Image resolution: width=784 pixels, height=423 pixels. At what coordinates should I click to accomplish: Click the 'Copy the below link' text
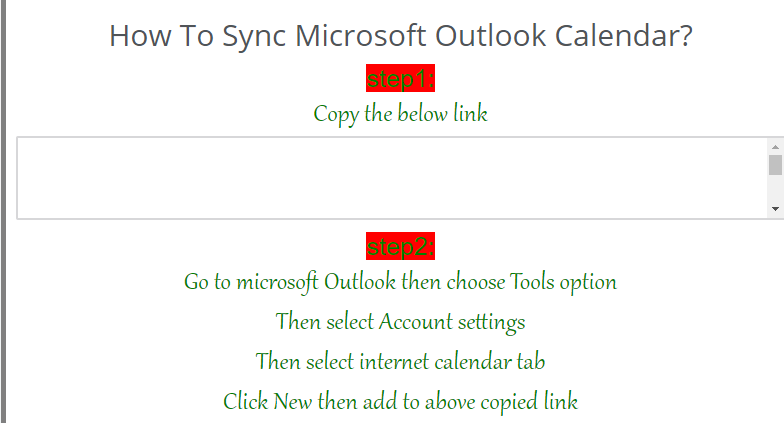coord(400,114)
